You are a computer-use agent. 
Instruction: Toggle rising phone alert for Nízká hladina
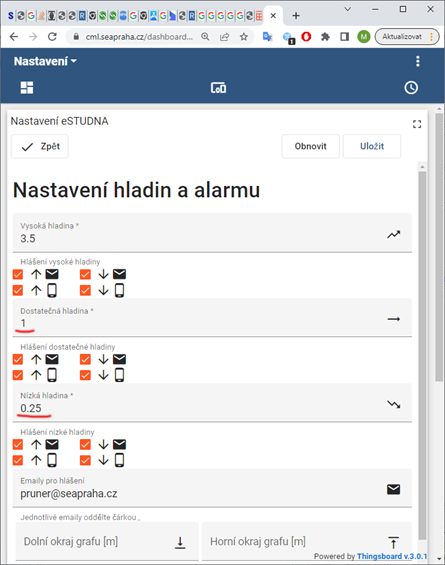point(18,461)
